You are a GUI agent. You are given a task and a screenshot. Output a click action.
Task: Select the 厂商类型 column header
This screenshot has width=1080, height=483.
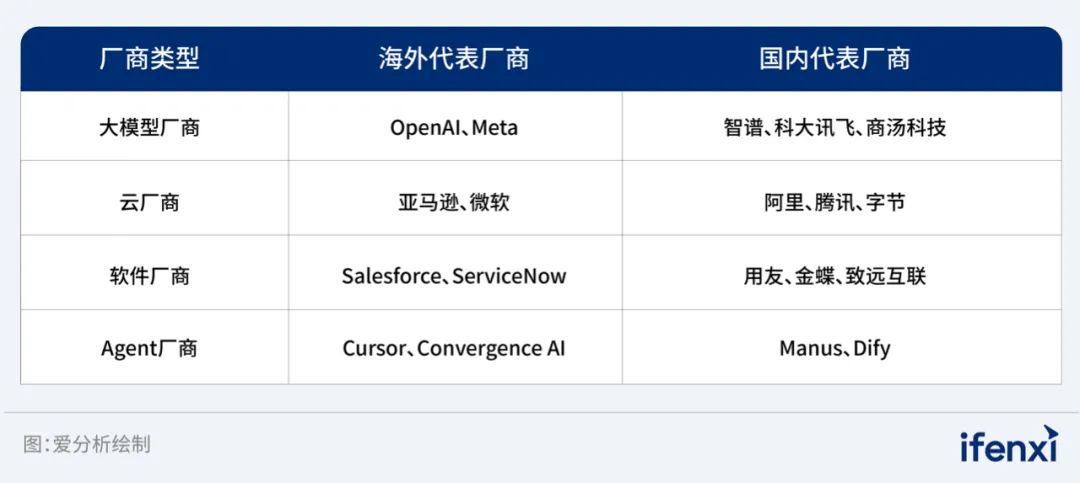point(149,59)
